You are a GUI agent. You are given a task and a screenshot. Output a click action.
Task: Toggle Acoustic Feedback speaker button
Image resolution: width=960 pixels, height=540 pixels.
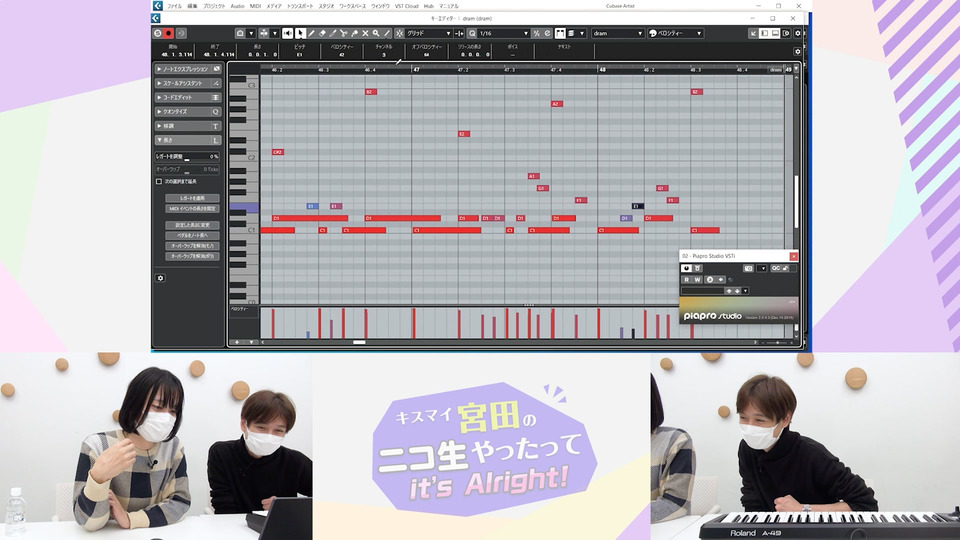coord(287,33)
